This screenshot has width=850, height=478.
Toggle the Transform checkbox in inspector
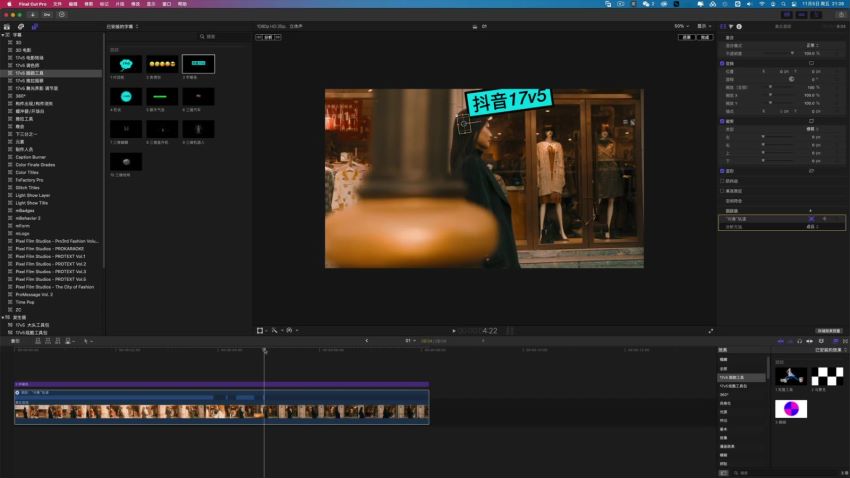(722, 63)
